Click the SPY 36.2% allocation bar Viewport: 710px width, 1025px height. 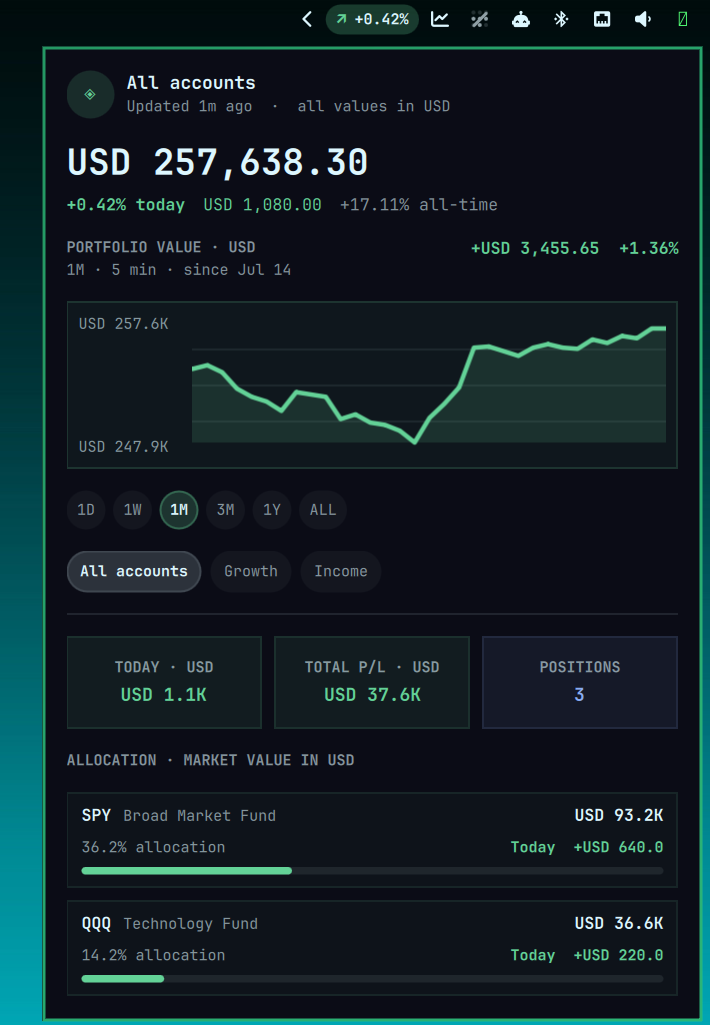coord(372,871)
